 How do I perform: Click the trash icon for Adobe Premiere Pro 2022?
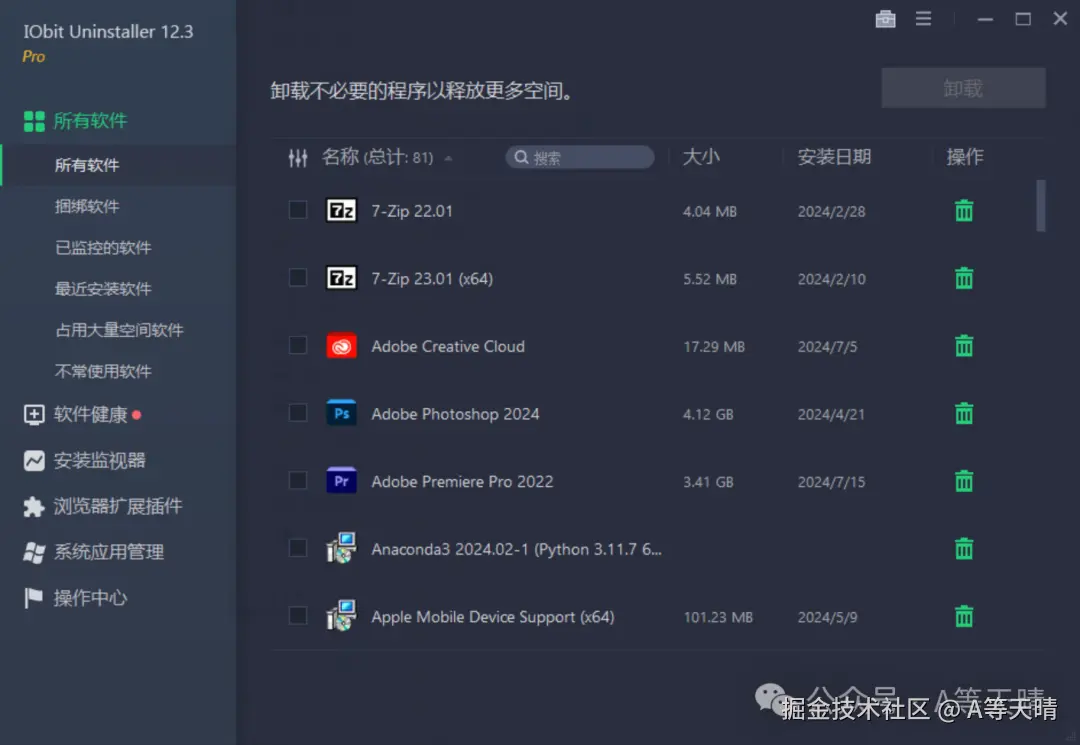(x=964, y=481)
